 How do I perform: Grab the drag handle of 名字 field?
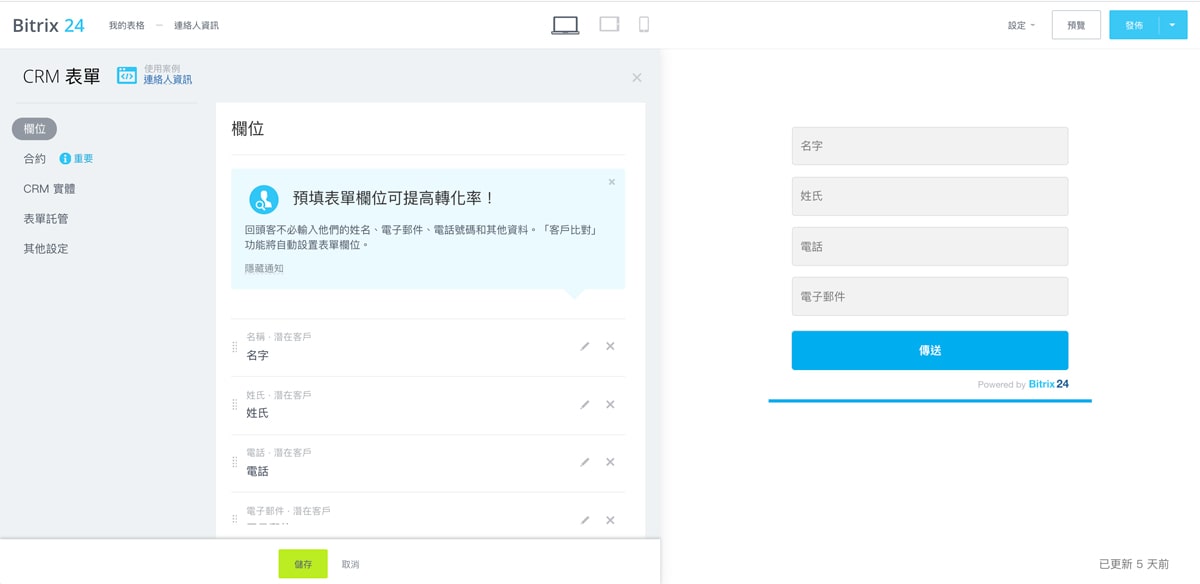click(x=235, y=347)
